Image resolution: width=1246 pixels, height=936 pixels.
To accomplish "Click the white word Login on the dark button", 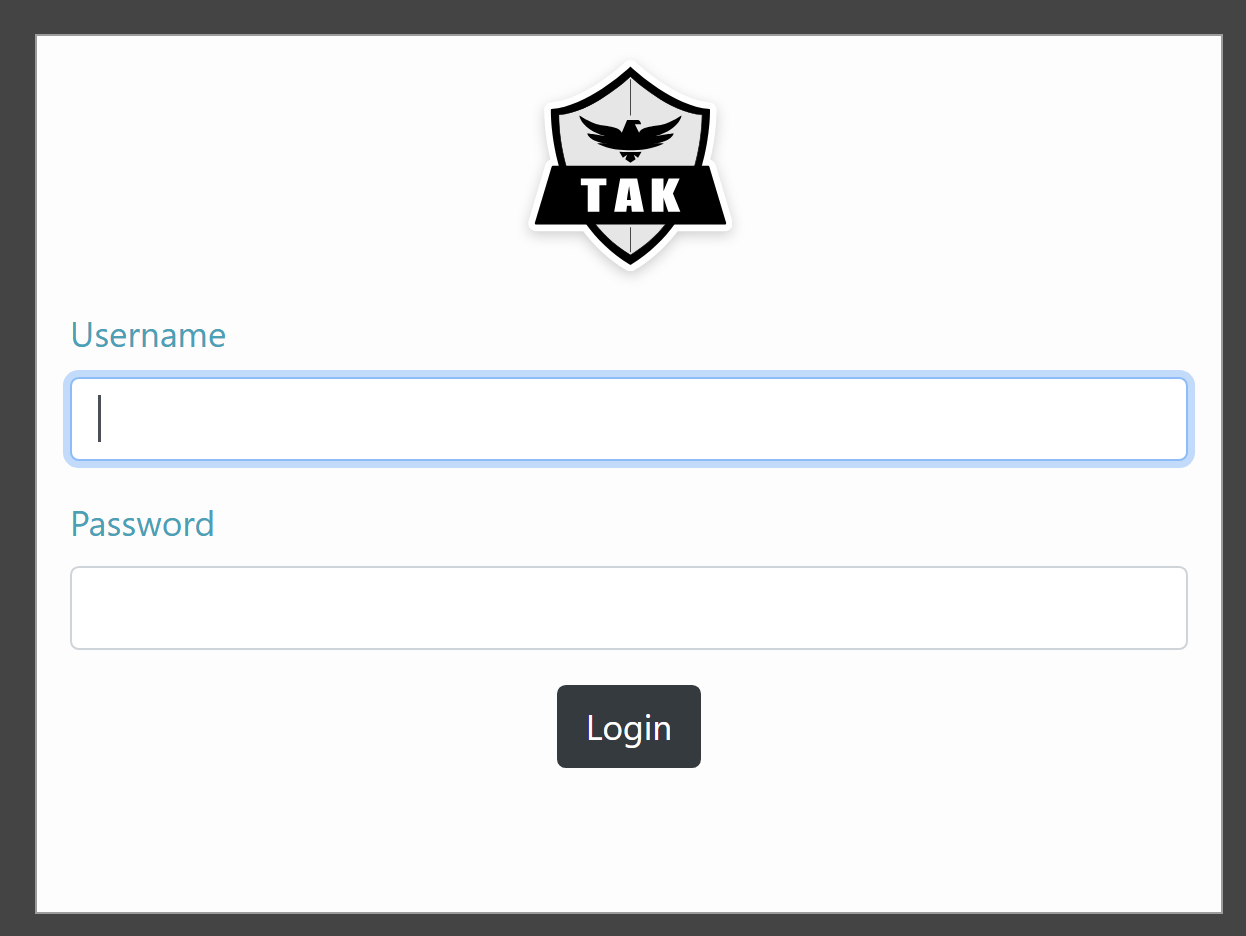I will point(629,728).
